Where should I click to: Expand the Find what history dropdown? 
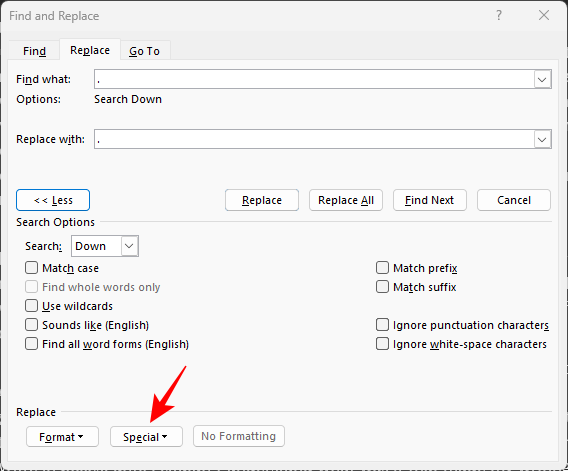coord(542,79)
